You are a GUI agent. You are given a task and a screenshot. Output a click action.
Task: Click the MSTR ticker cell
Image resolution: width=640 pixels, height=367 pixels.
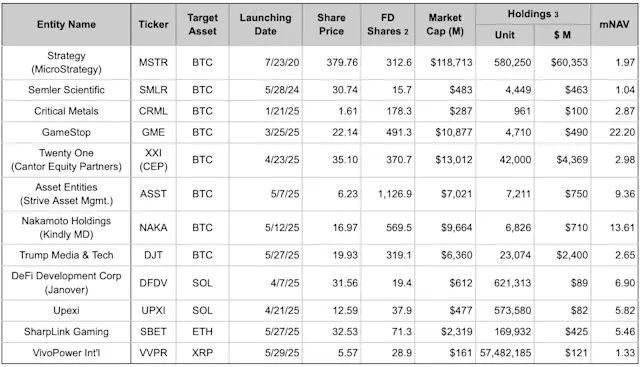(x=153, y=62)
